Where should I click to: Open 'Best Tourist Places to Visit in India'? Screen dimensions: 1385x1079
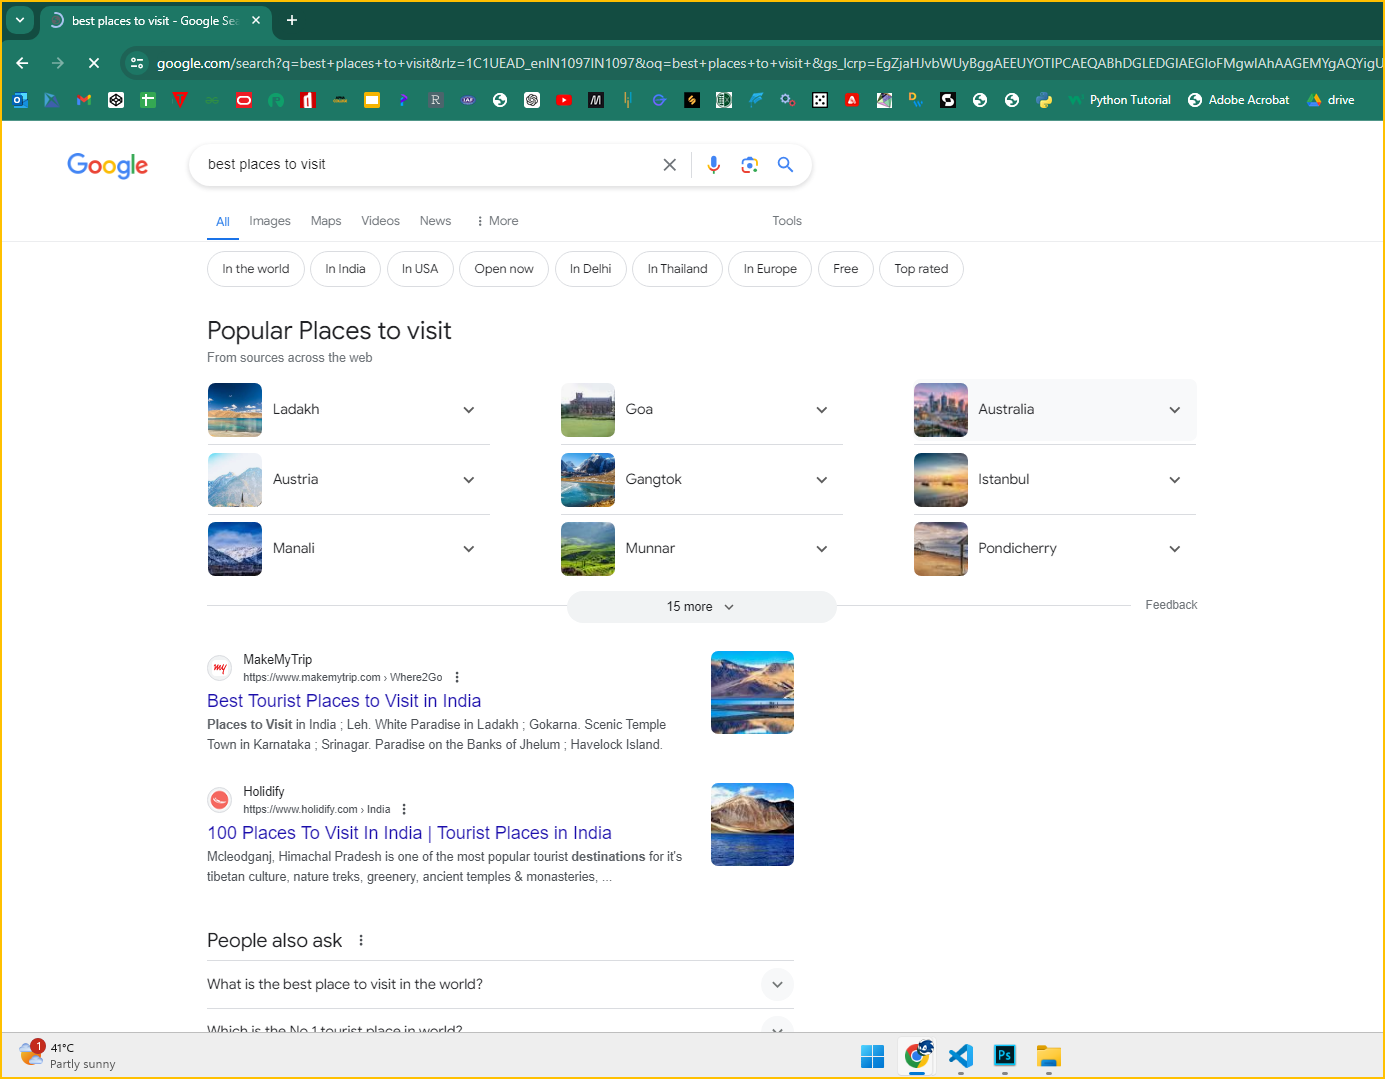(x=344, y=701)
